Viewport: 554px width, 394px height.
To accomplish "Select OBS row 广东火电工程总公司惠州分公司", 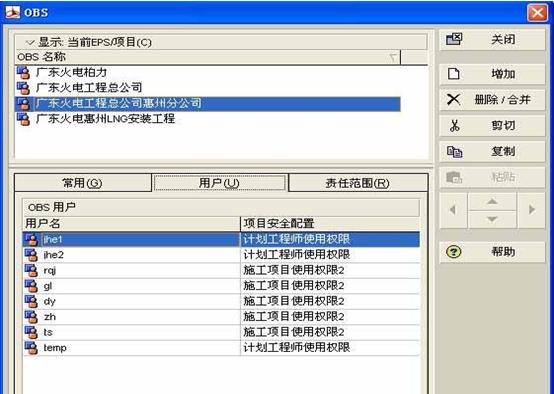I will click(x=208, y=104).
